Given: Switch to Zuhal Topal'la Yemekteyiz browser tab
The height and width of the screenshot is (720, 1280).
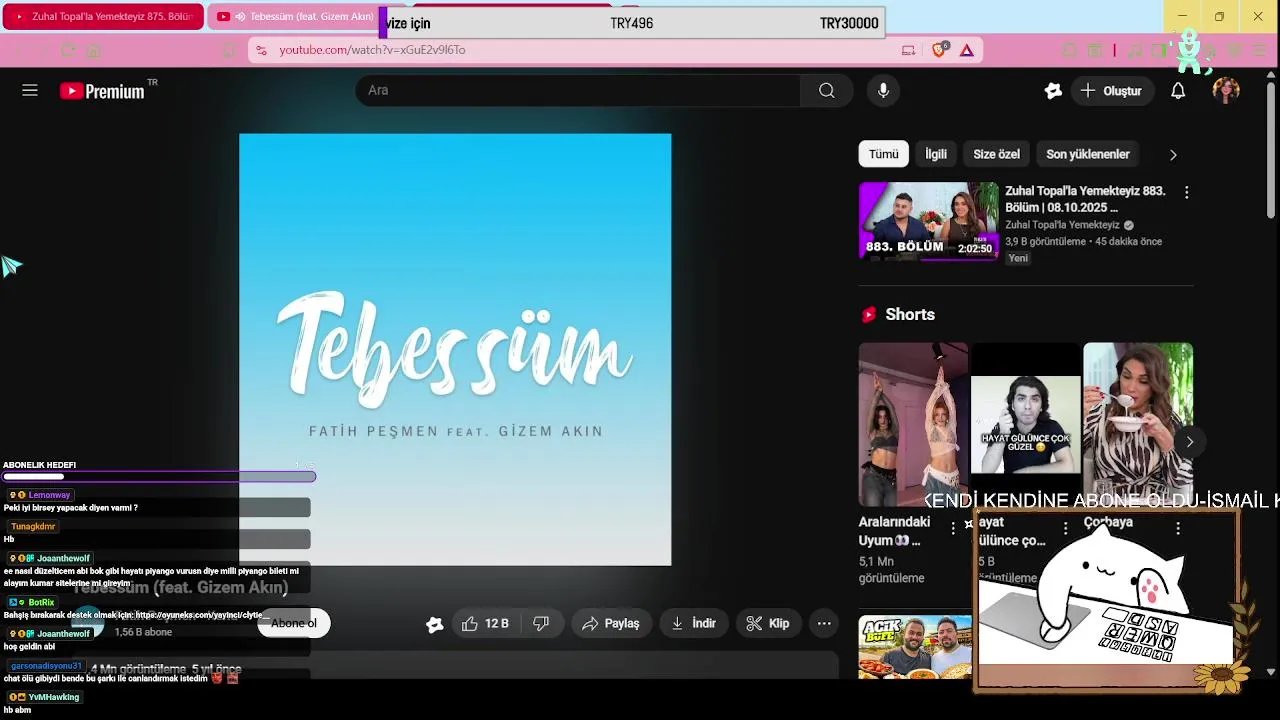Looking at the screenshot, I should pos(103,16).
